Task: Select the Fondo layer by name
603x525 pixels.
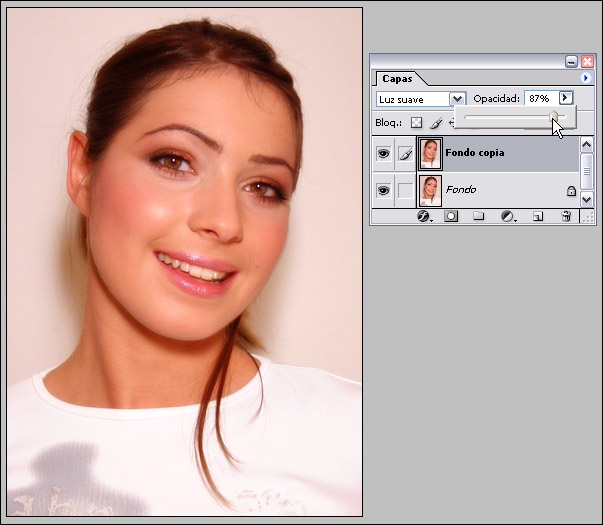Action: coord(461,190)
